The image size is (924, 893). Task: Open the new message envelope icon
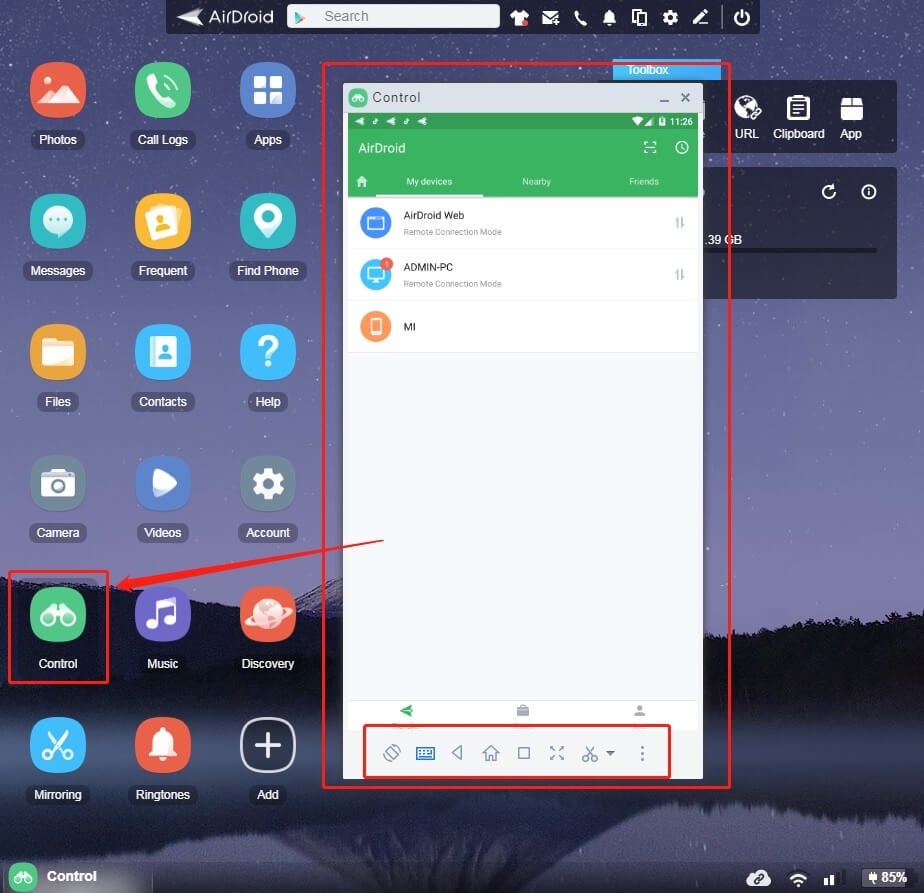coord(550,18)
